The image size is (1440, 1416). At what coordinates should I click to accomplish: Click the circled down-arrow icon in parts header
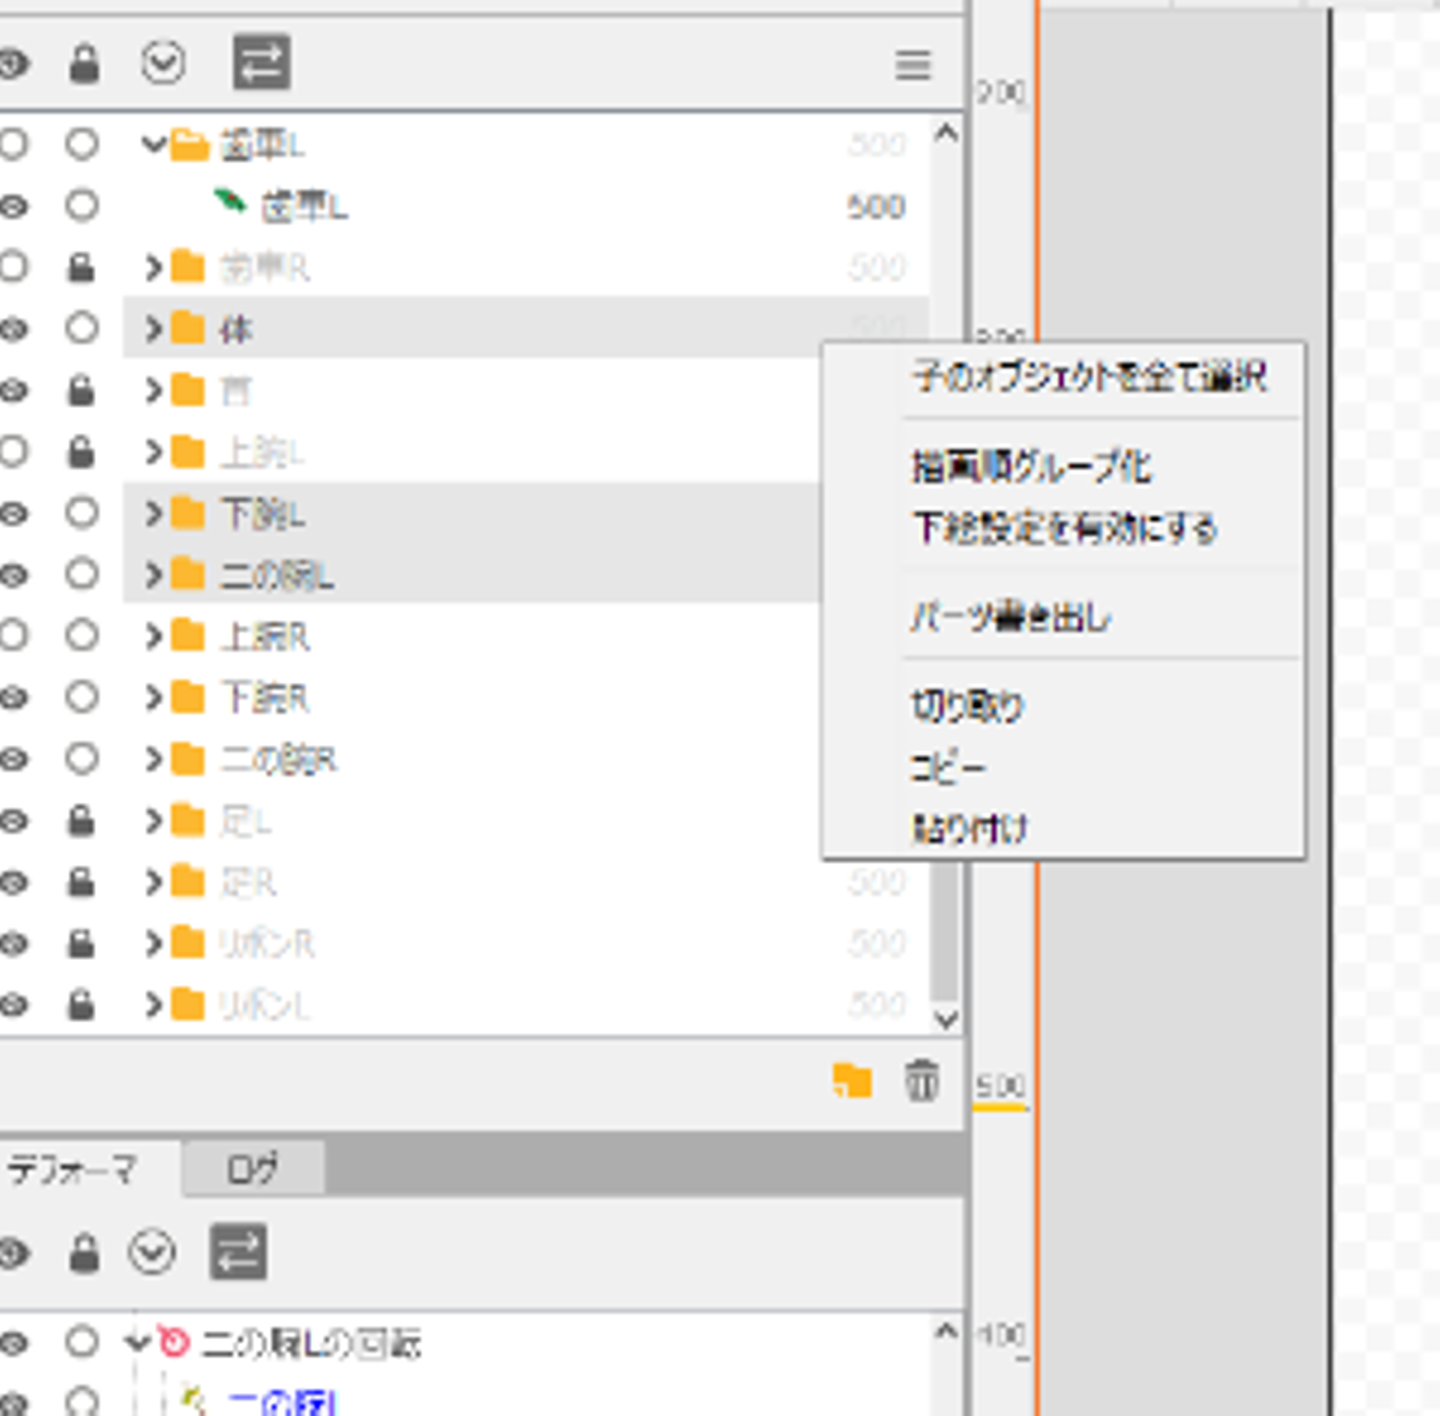[x=163, y=64]
